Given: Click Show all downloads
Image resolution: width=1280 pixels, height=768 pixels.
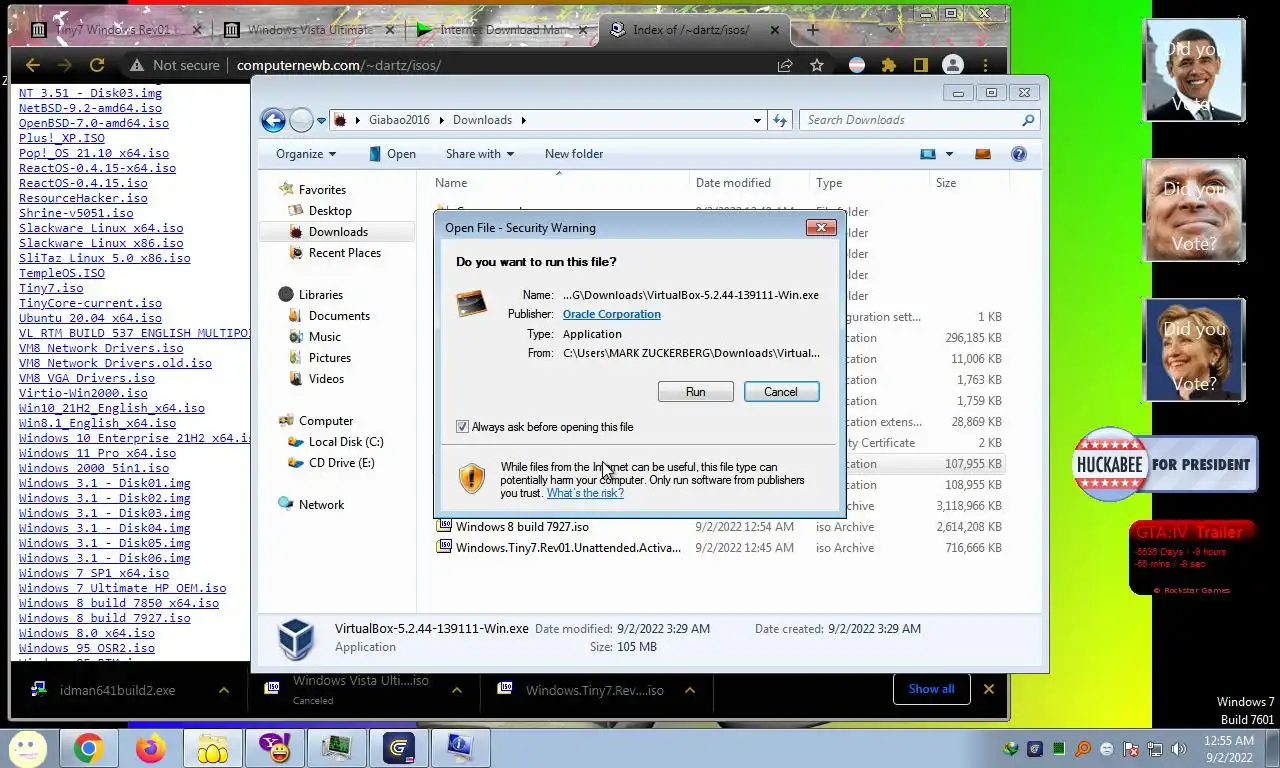Looking at the screenshot, I should [931, 689].
